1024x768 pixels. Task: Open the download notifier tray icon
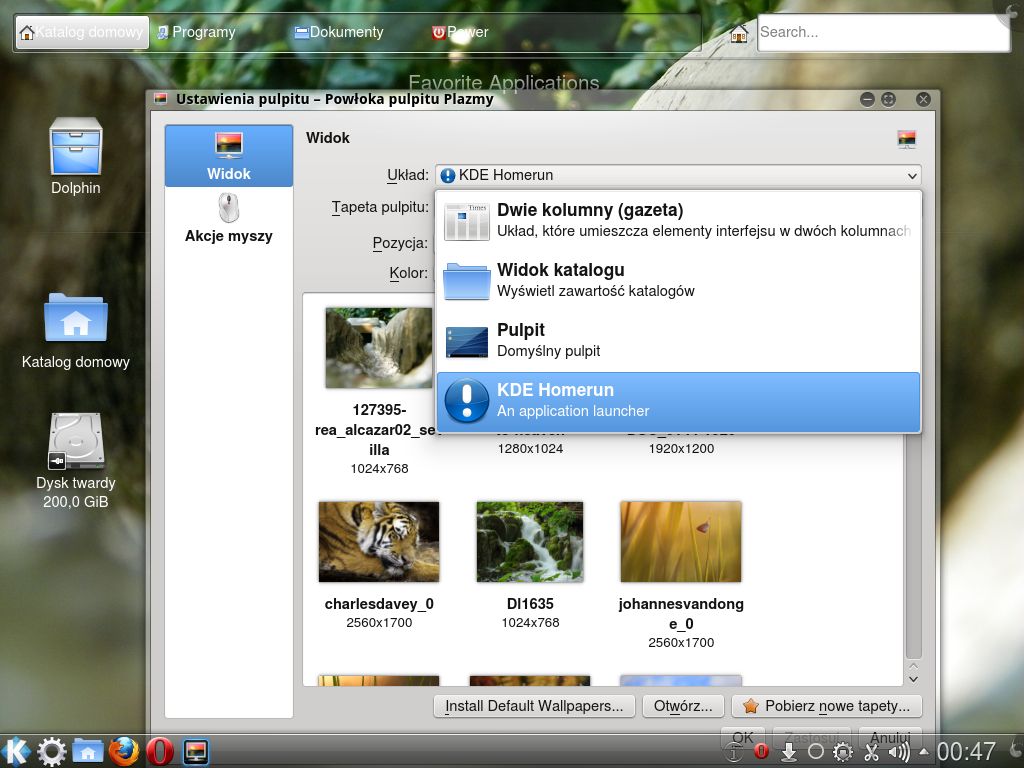pos(789,752)
